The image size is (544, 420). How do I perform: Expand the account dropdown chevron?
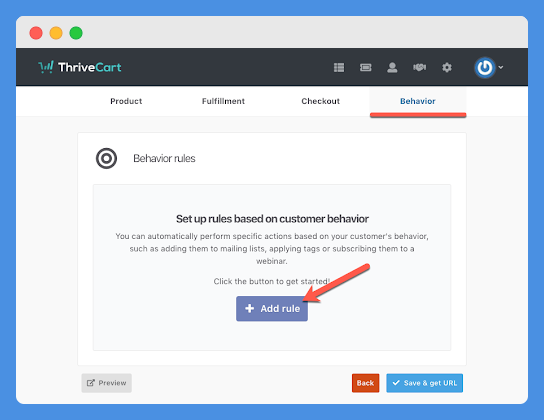pos(501,67)
